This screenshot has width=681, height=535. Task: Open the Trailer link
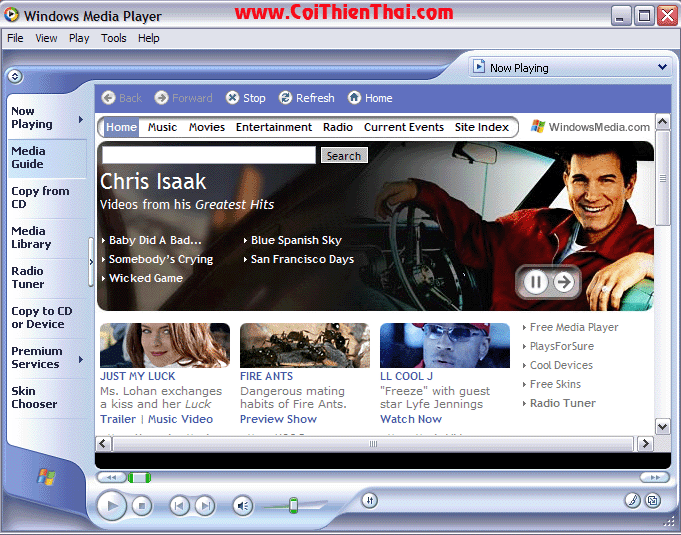118,419
